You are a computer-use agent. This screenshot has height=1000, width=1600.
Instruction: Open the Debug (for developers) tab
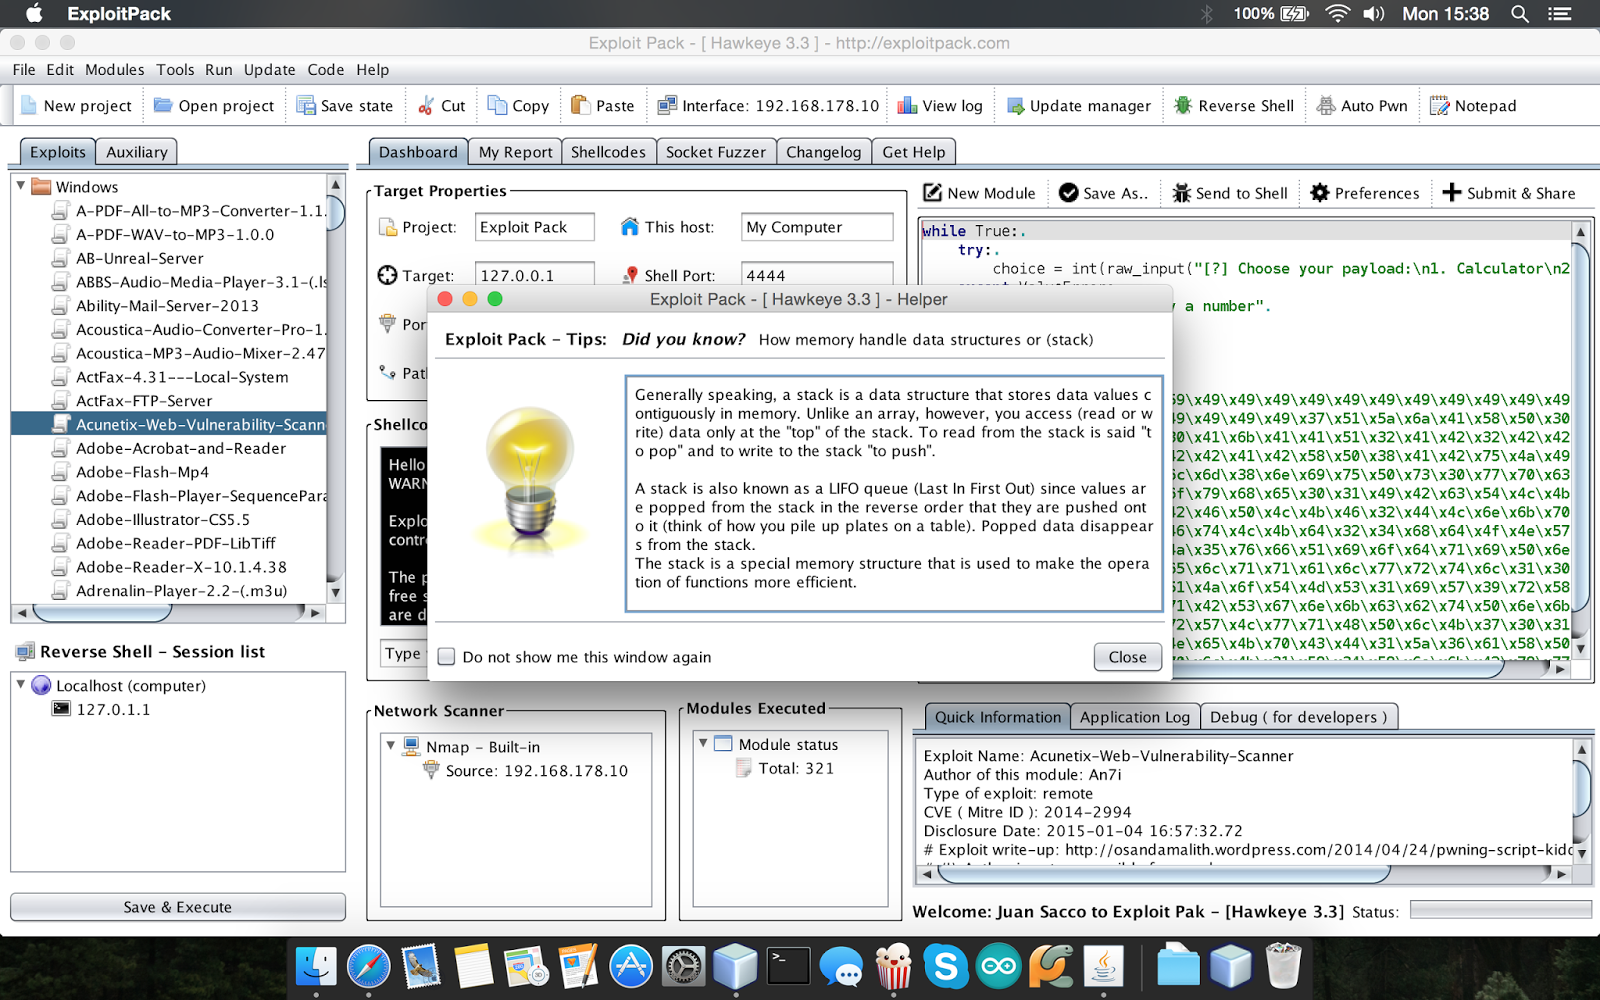click(1298, 717)
